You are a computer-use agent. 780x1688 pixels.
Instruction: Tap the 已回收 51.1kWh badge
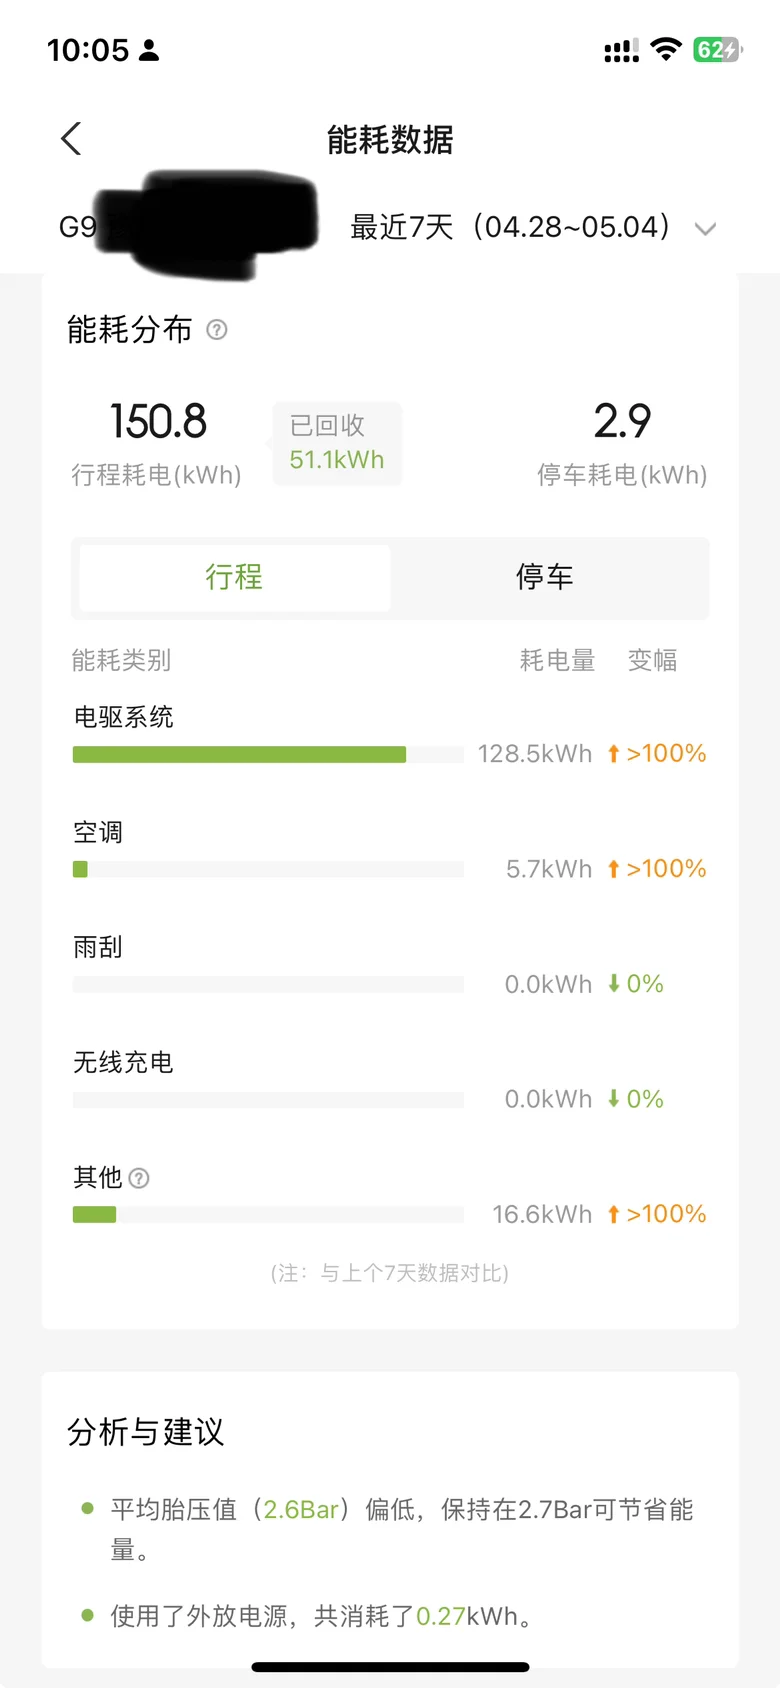coord(337,443)
